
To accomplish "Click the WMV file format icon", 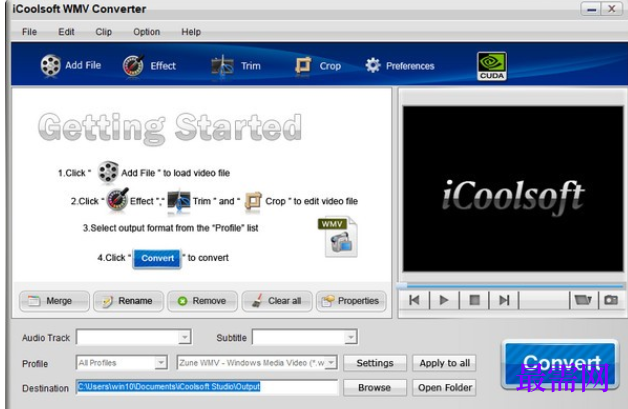I will tap(338, 237).
